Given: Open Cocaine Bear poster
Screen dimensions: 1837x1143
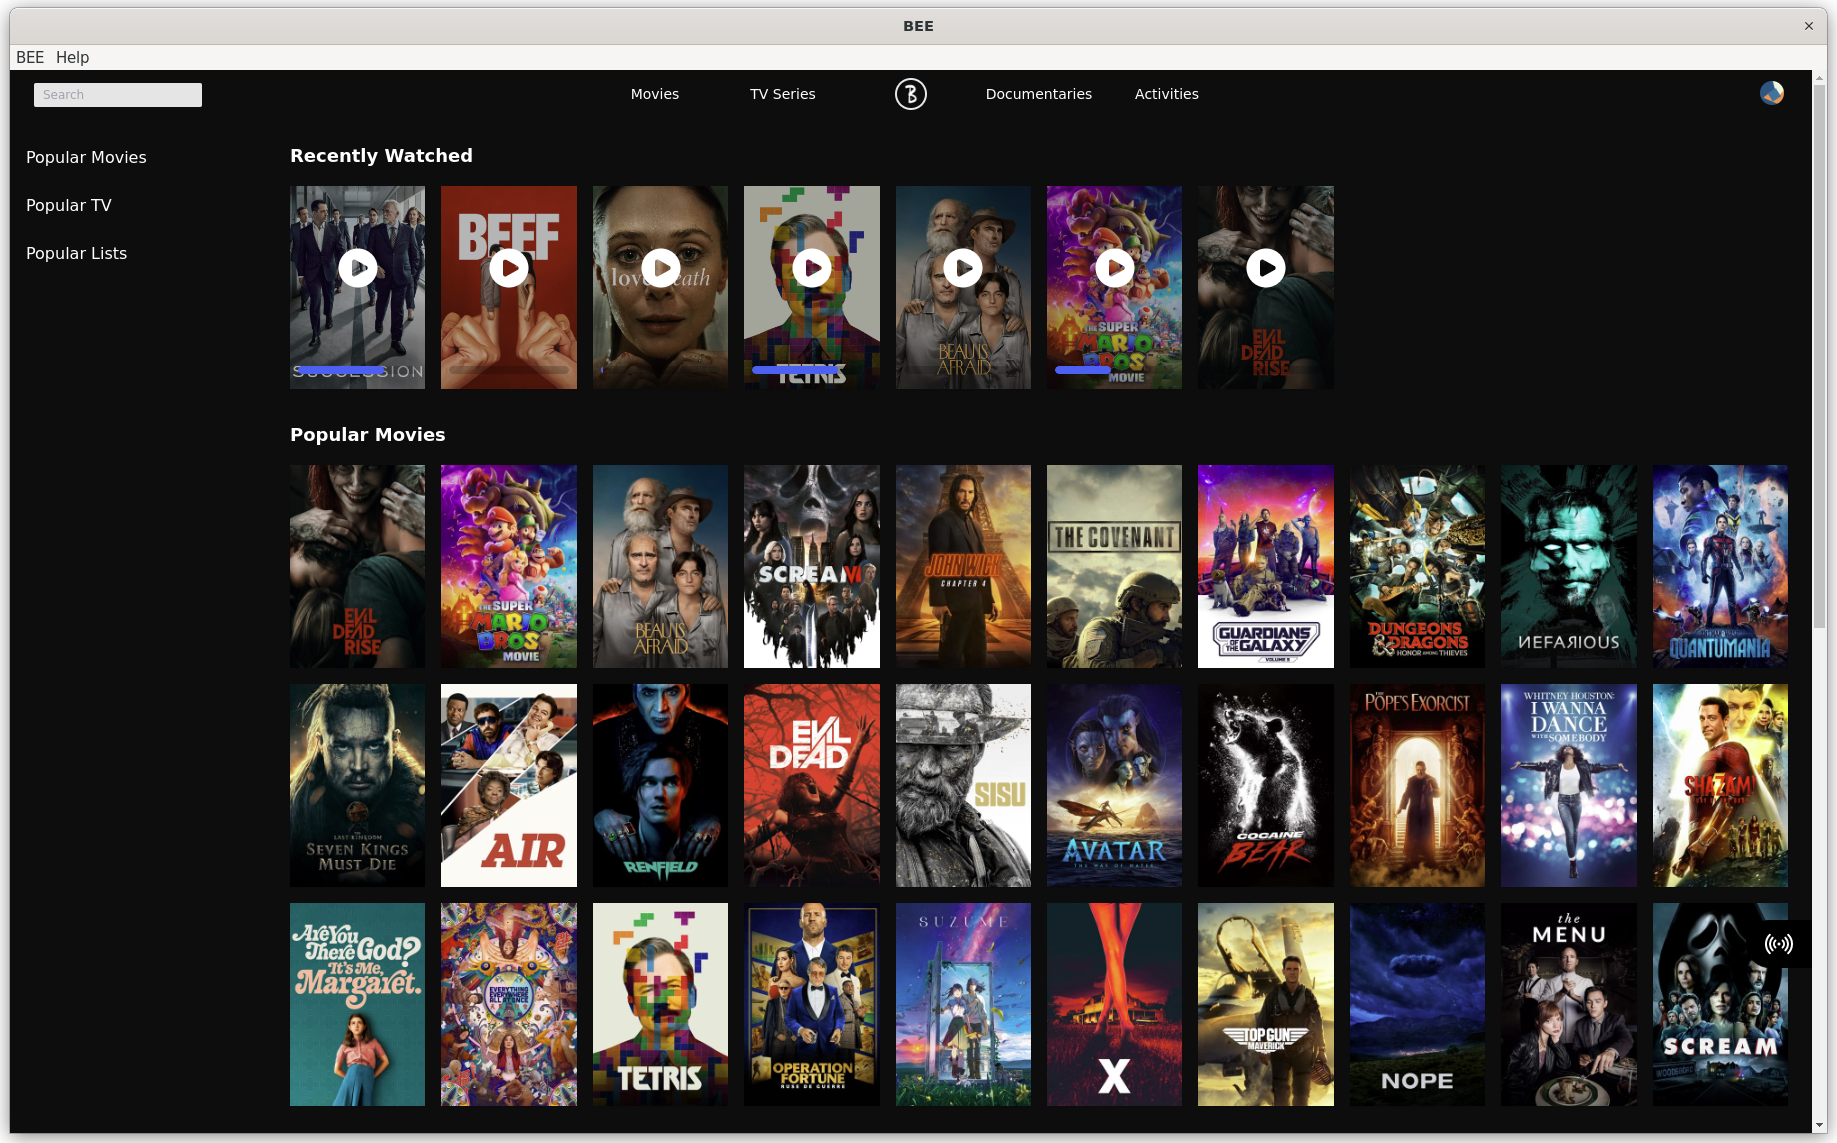Looking at the screenshot, I should 1266,785.
